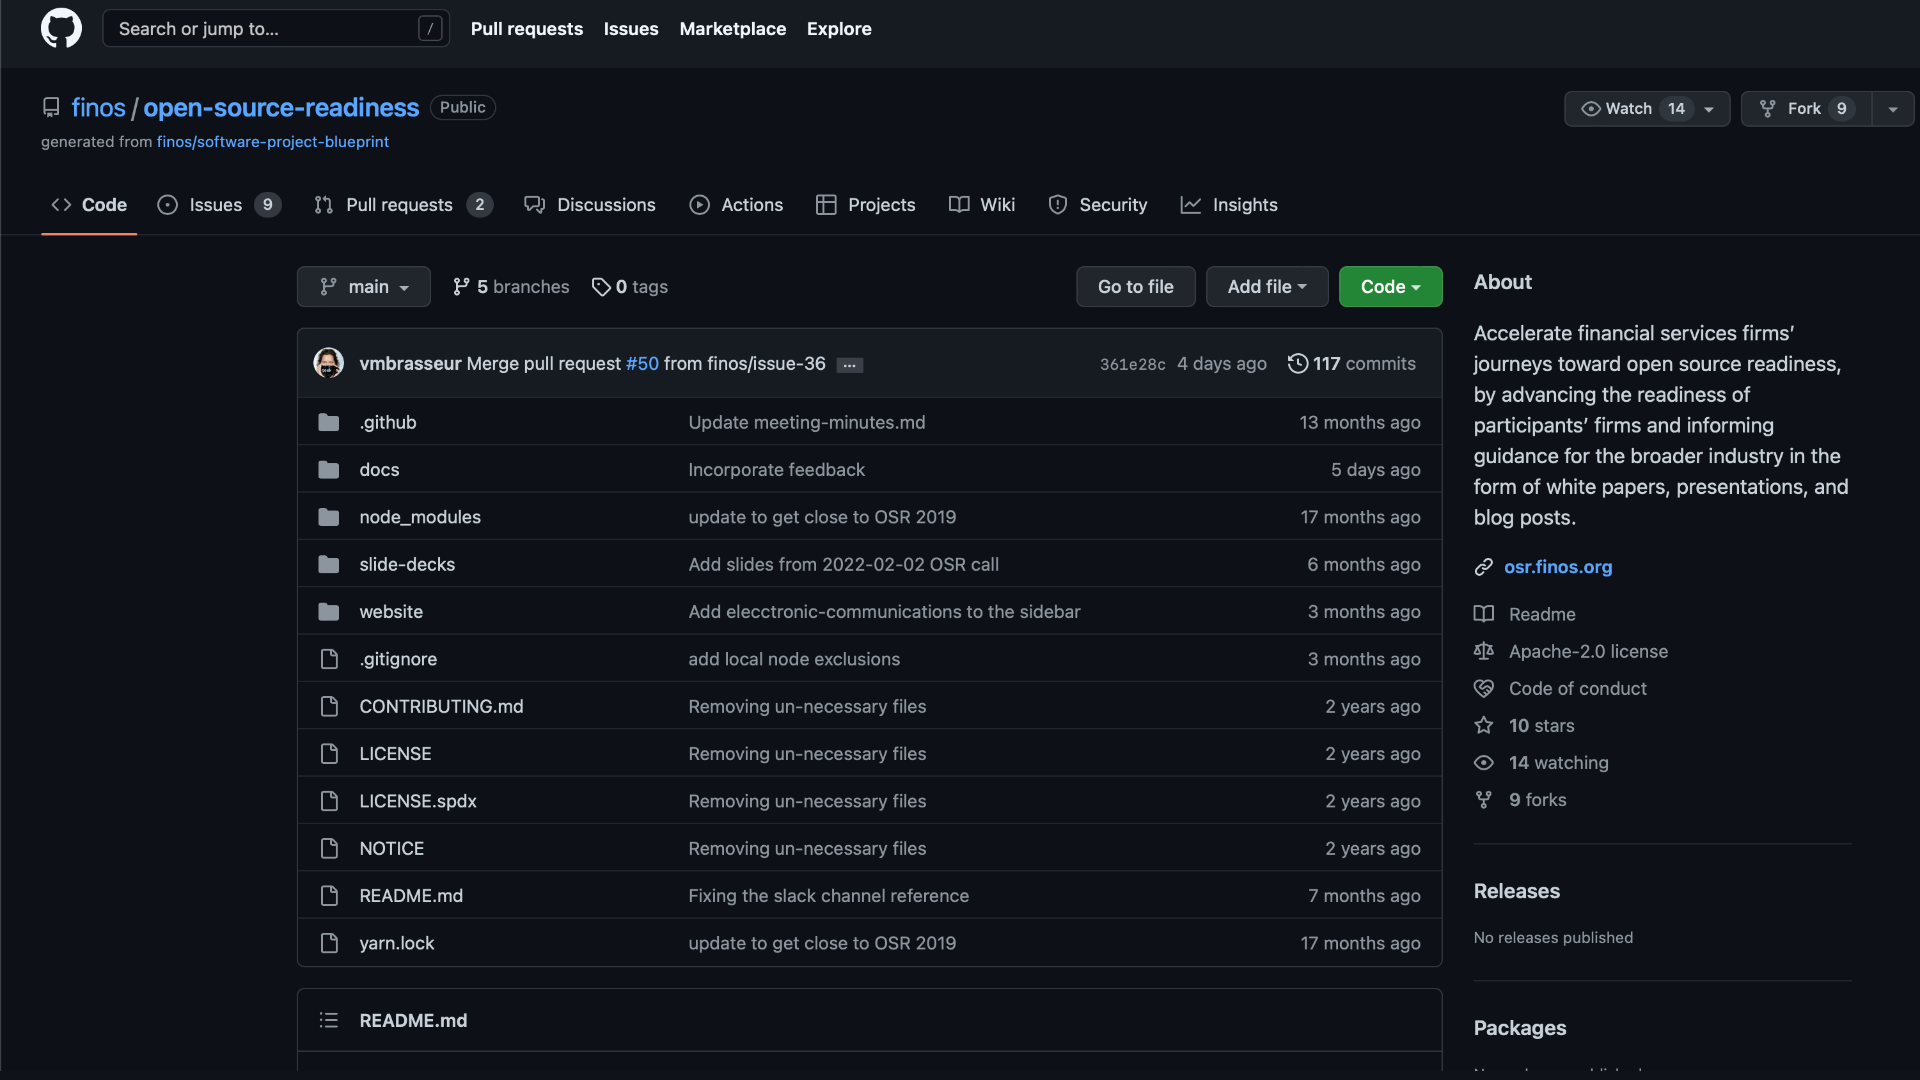Open the Discussions tab
This screenshot has height=1080, width=1920.
click(590, 205)
